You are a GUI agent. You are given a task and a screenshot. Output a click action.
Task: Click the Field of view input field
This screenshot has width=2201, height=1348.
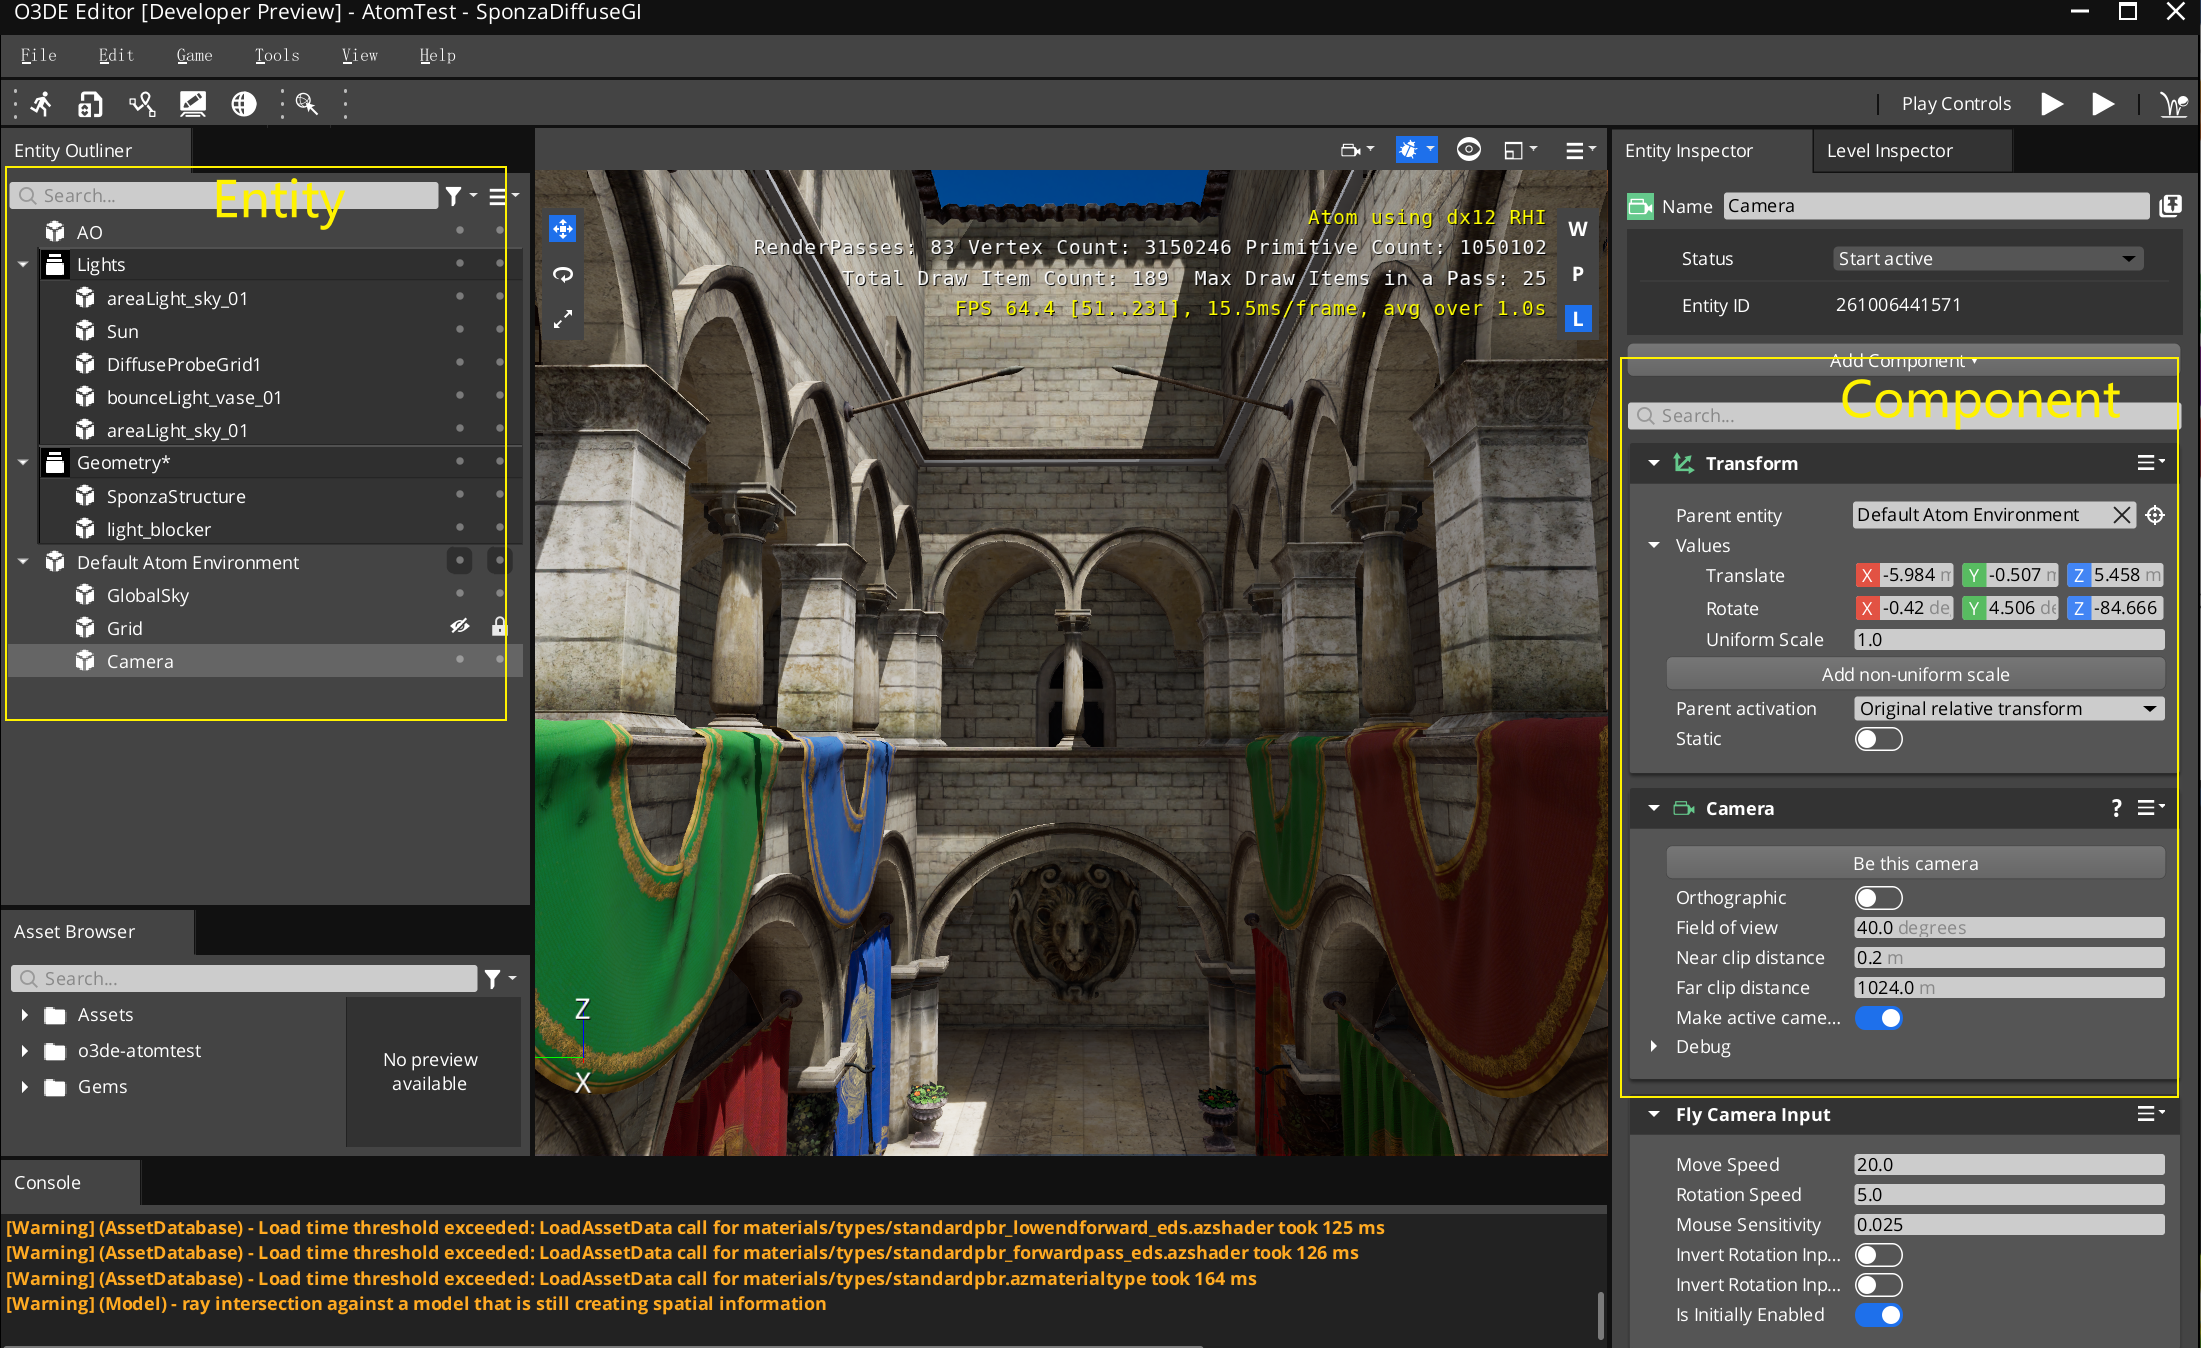[x=2008, y=928]
